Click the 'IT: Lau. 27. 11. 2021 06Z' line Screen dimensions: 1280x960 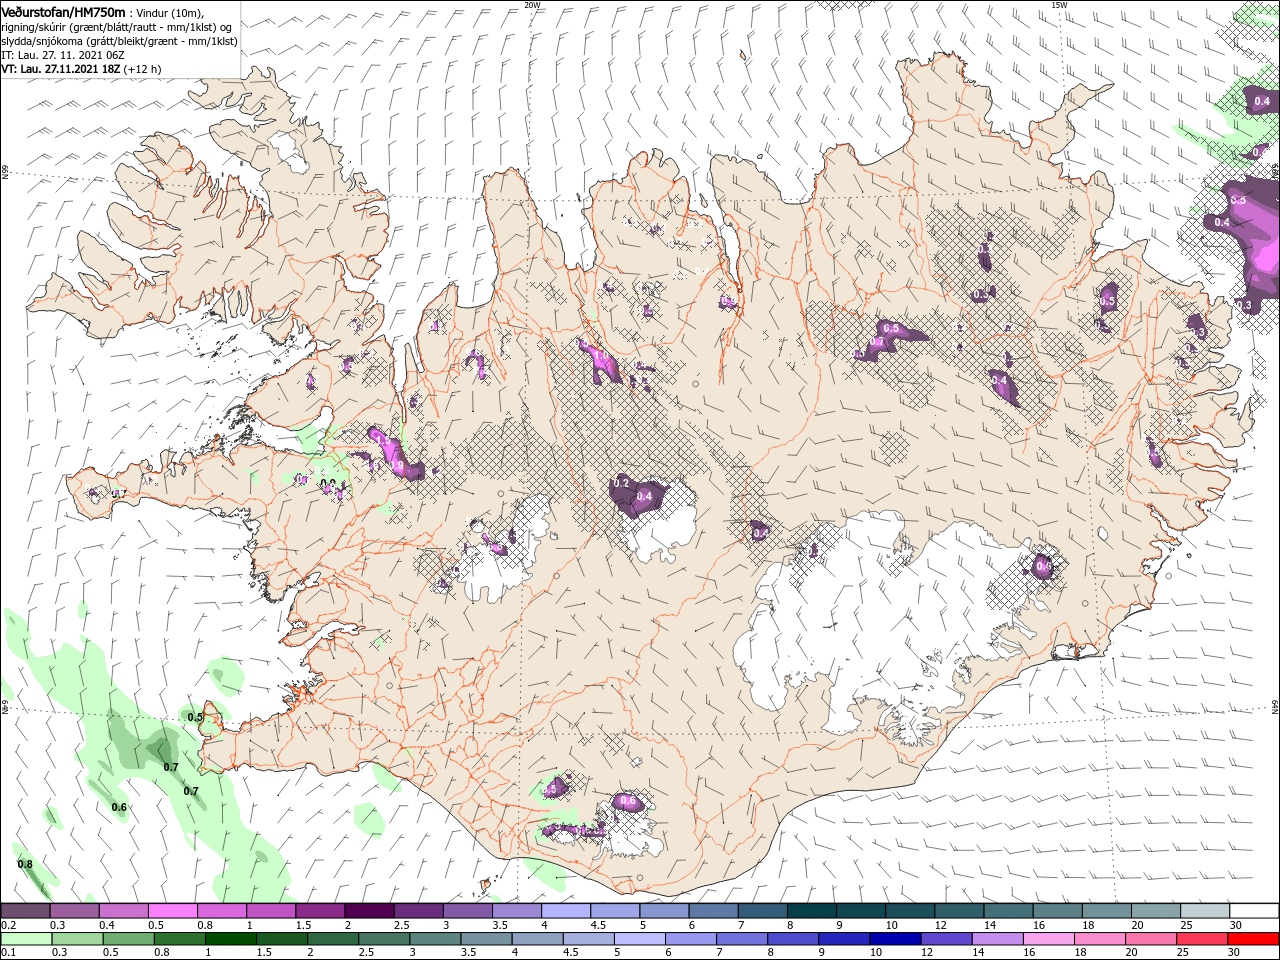(62, 55)
